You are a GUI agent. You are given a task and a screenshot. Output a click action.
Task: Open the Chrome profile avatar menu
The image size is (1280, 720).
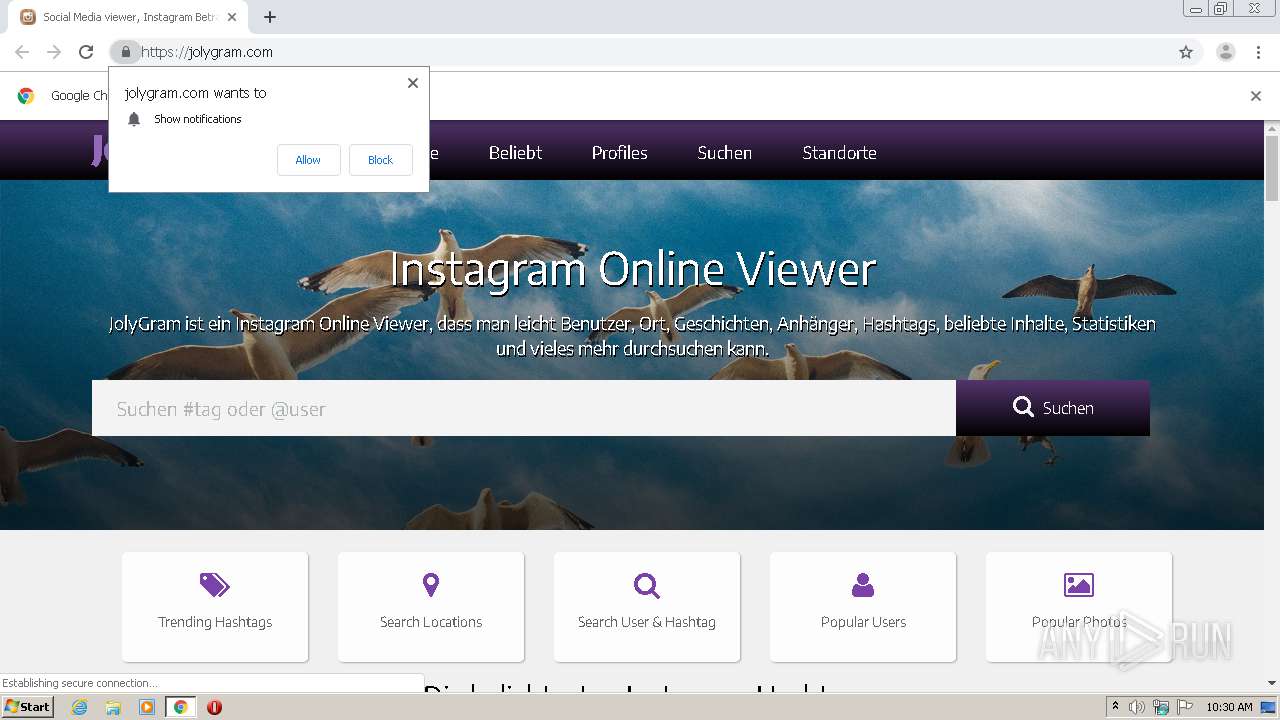(x=1226, y=52)
